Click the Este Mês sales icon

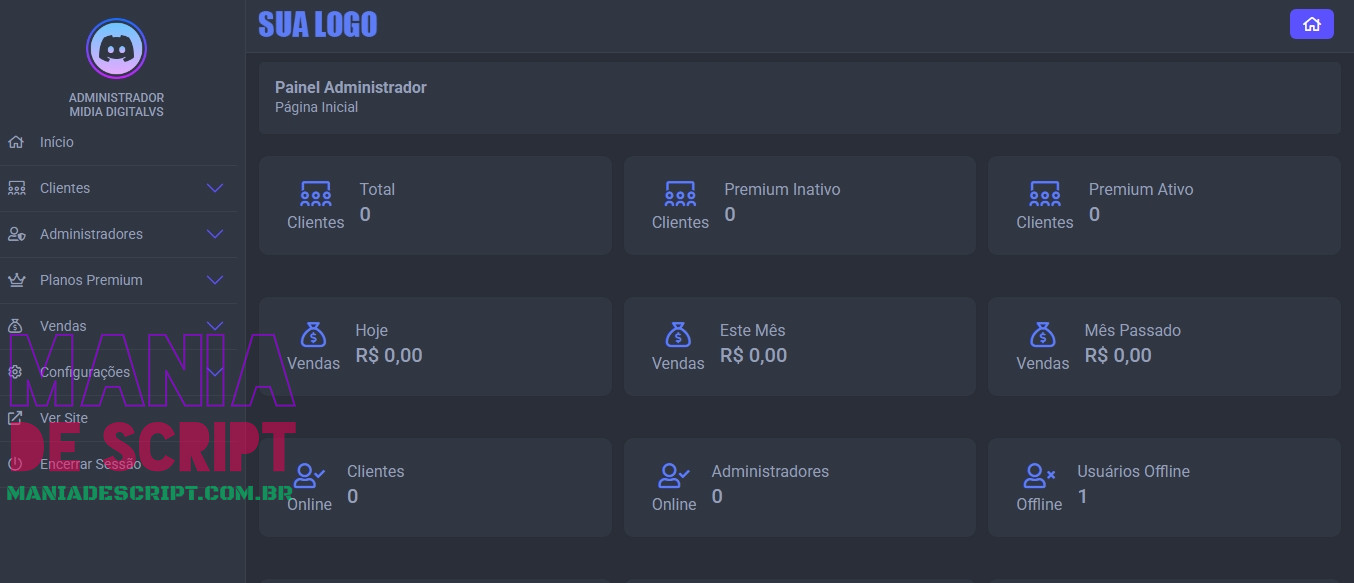pyautogui.click(x=678, y=334)
